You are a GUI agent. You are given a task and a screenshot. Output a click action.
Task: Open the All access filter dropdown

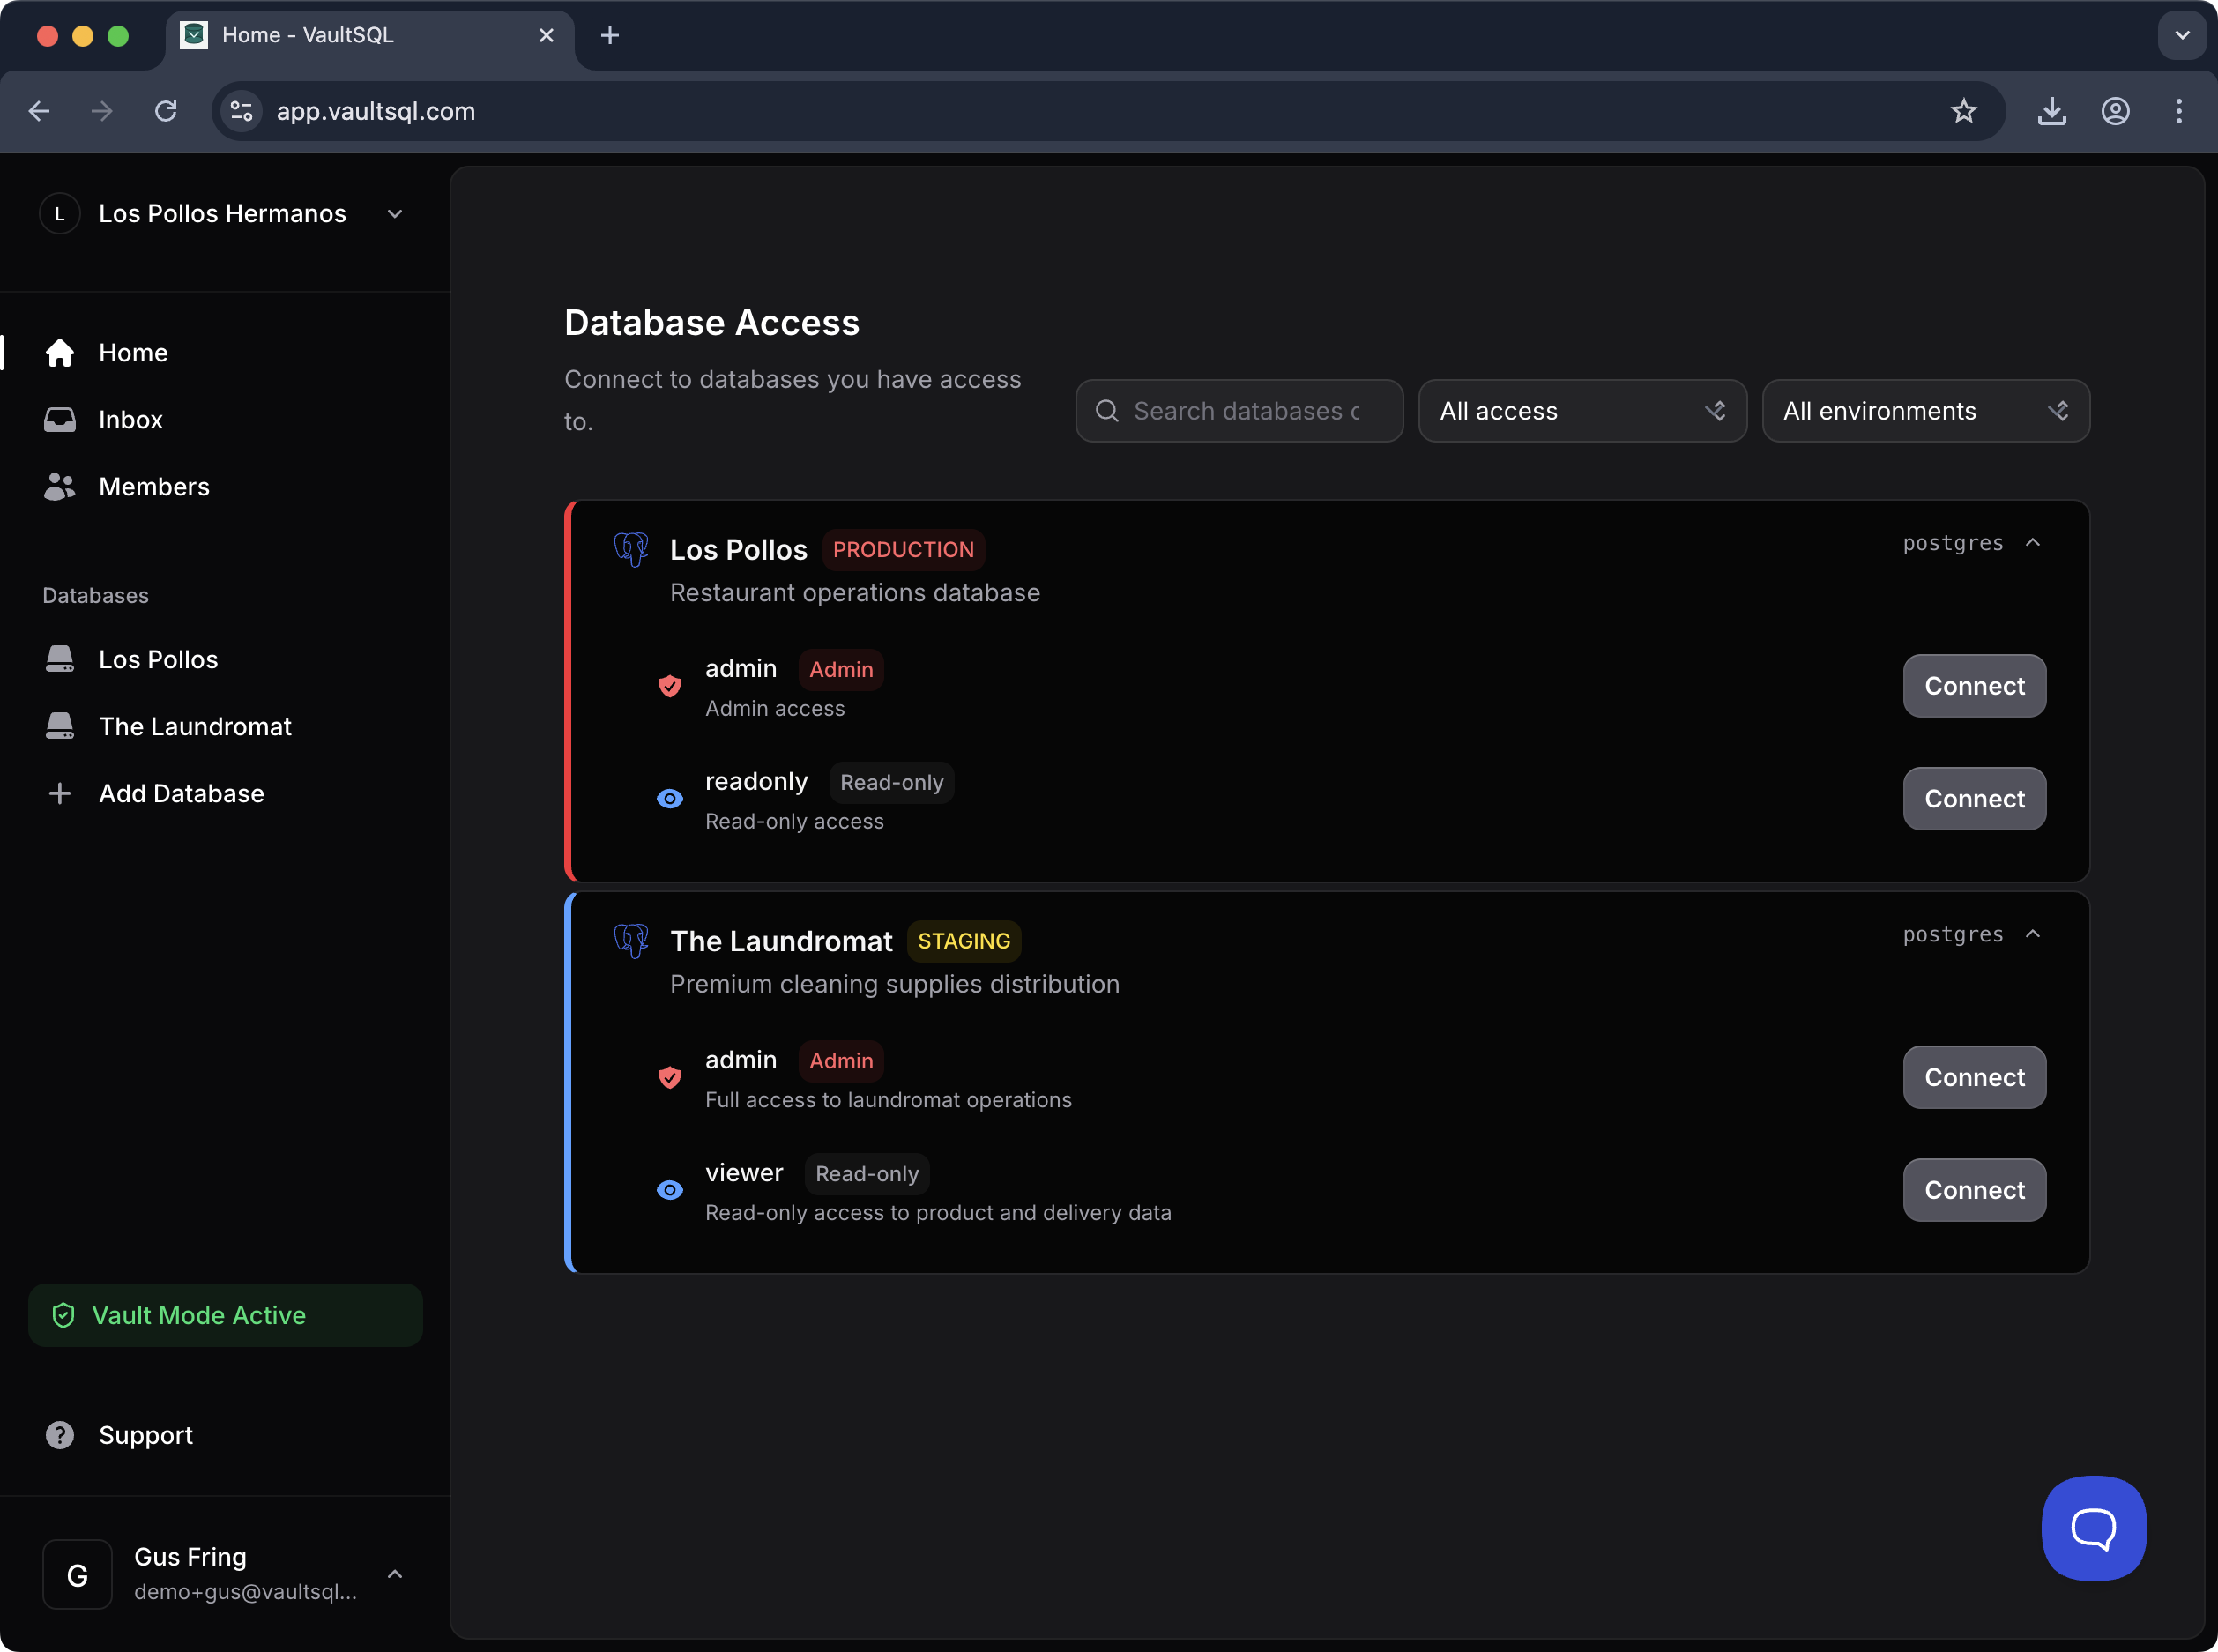(x=1582, y=411)
